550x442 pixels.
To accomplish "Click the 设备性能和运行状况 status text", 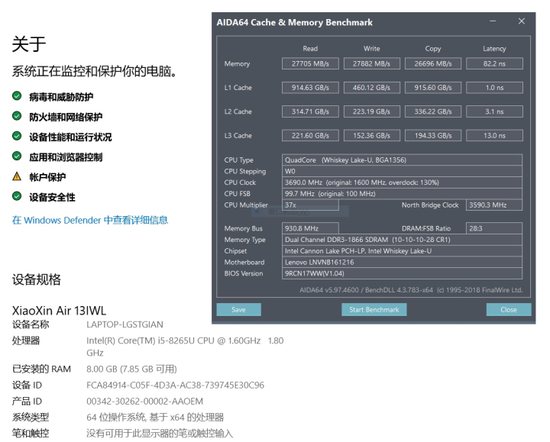I will [x=70, y=137].
